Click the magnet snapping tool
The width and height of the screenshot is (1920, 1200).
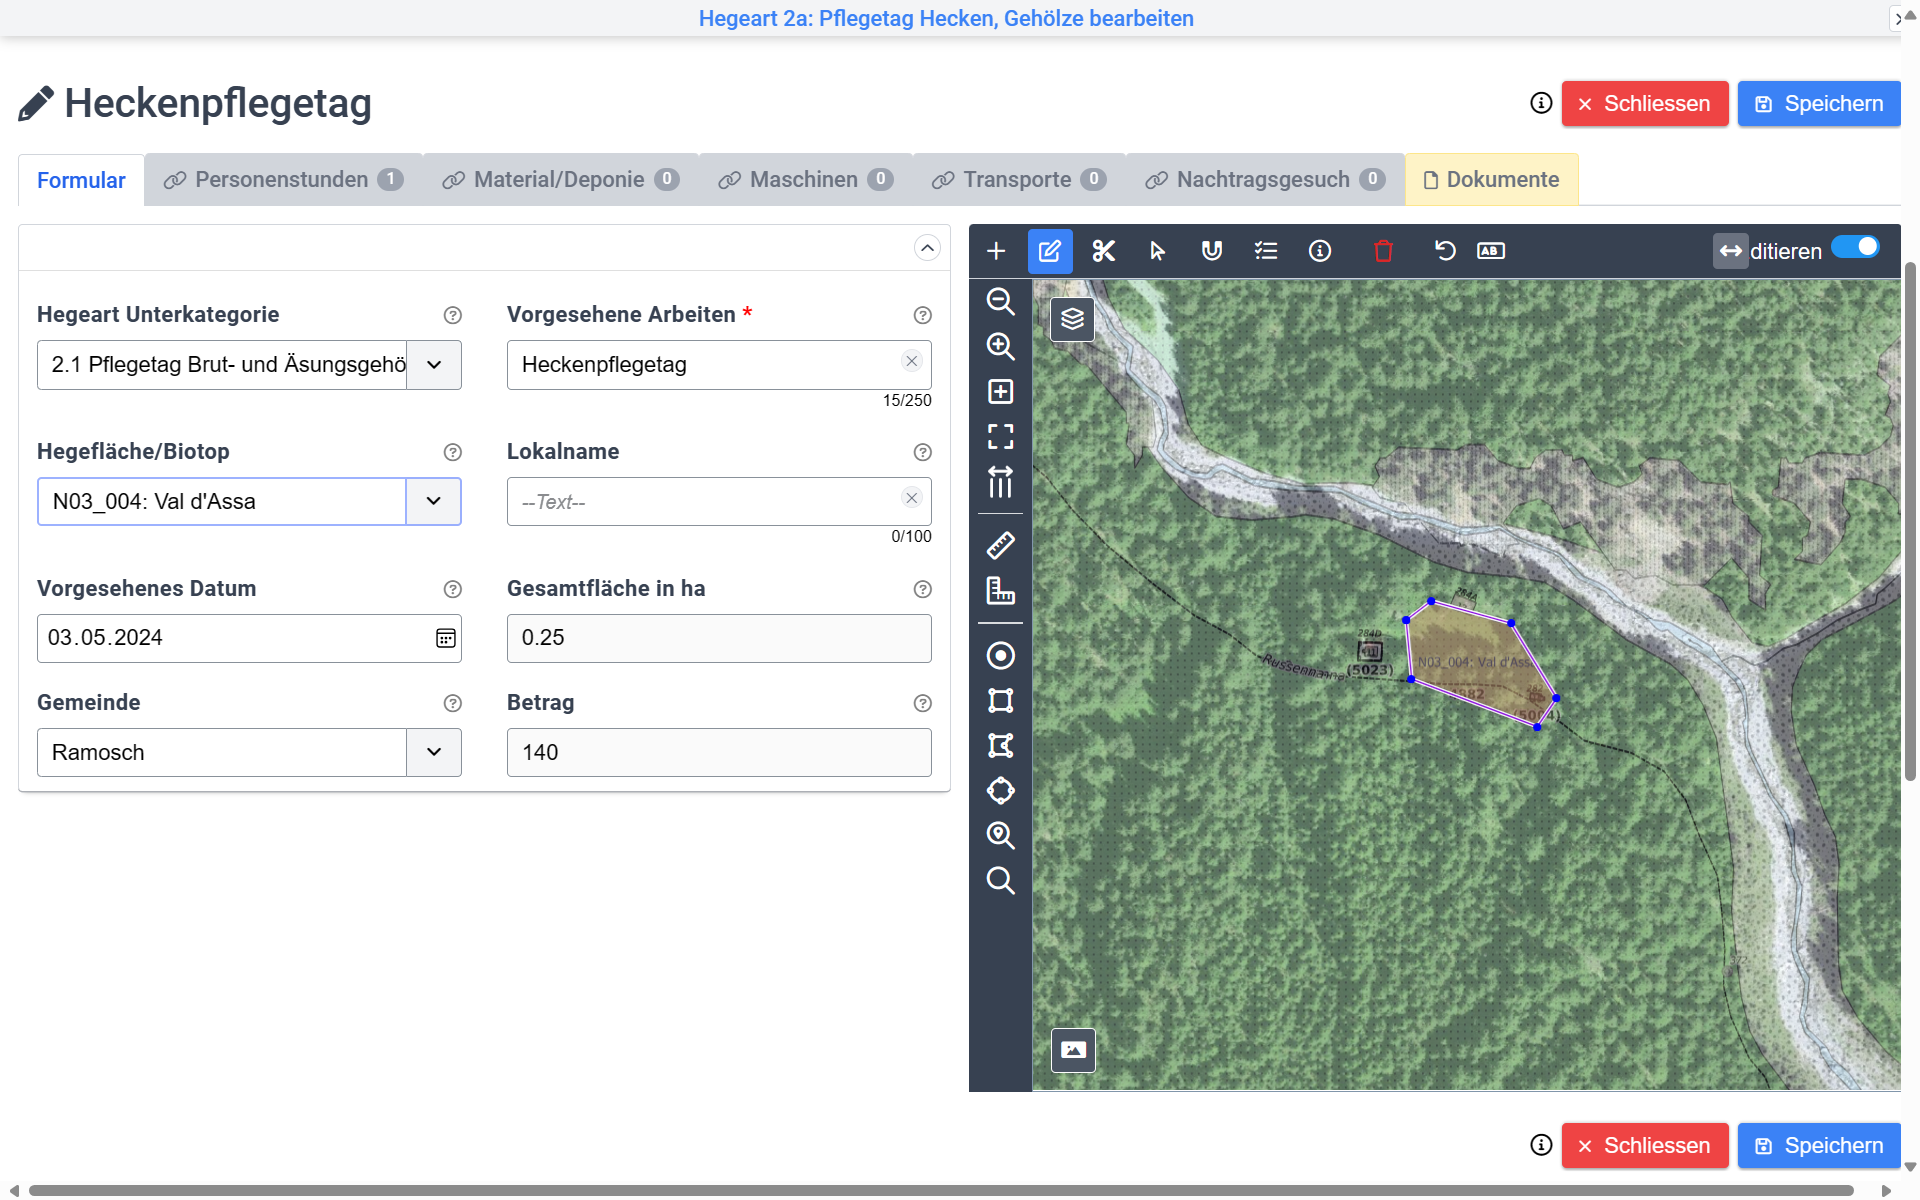click(1211, 251)
